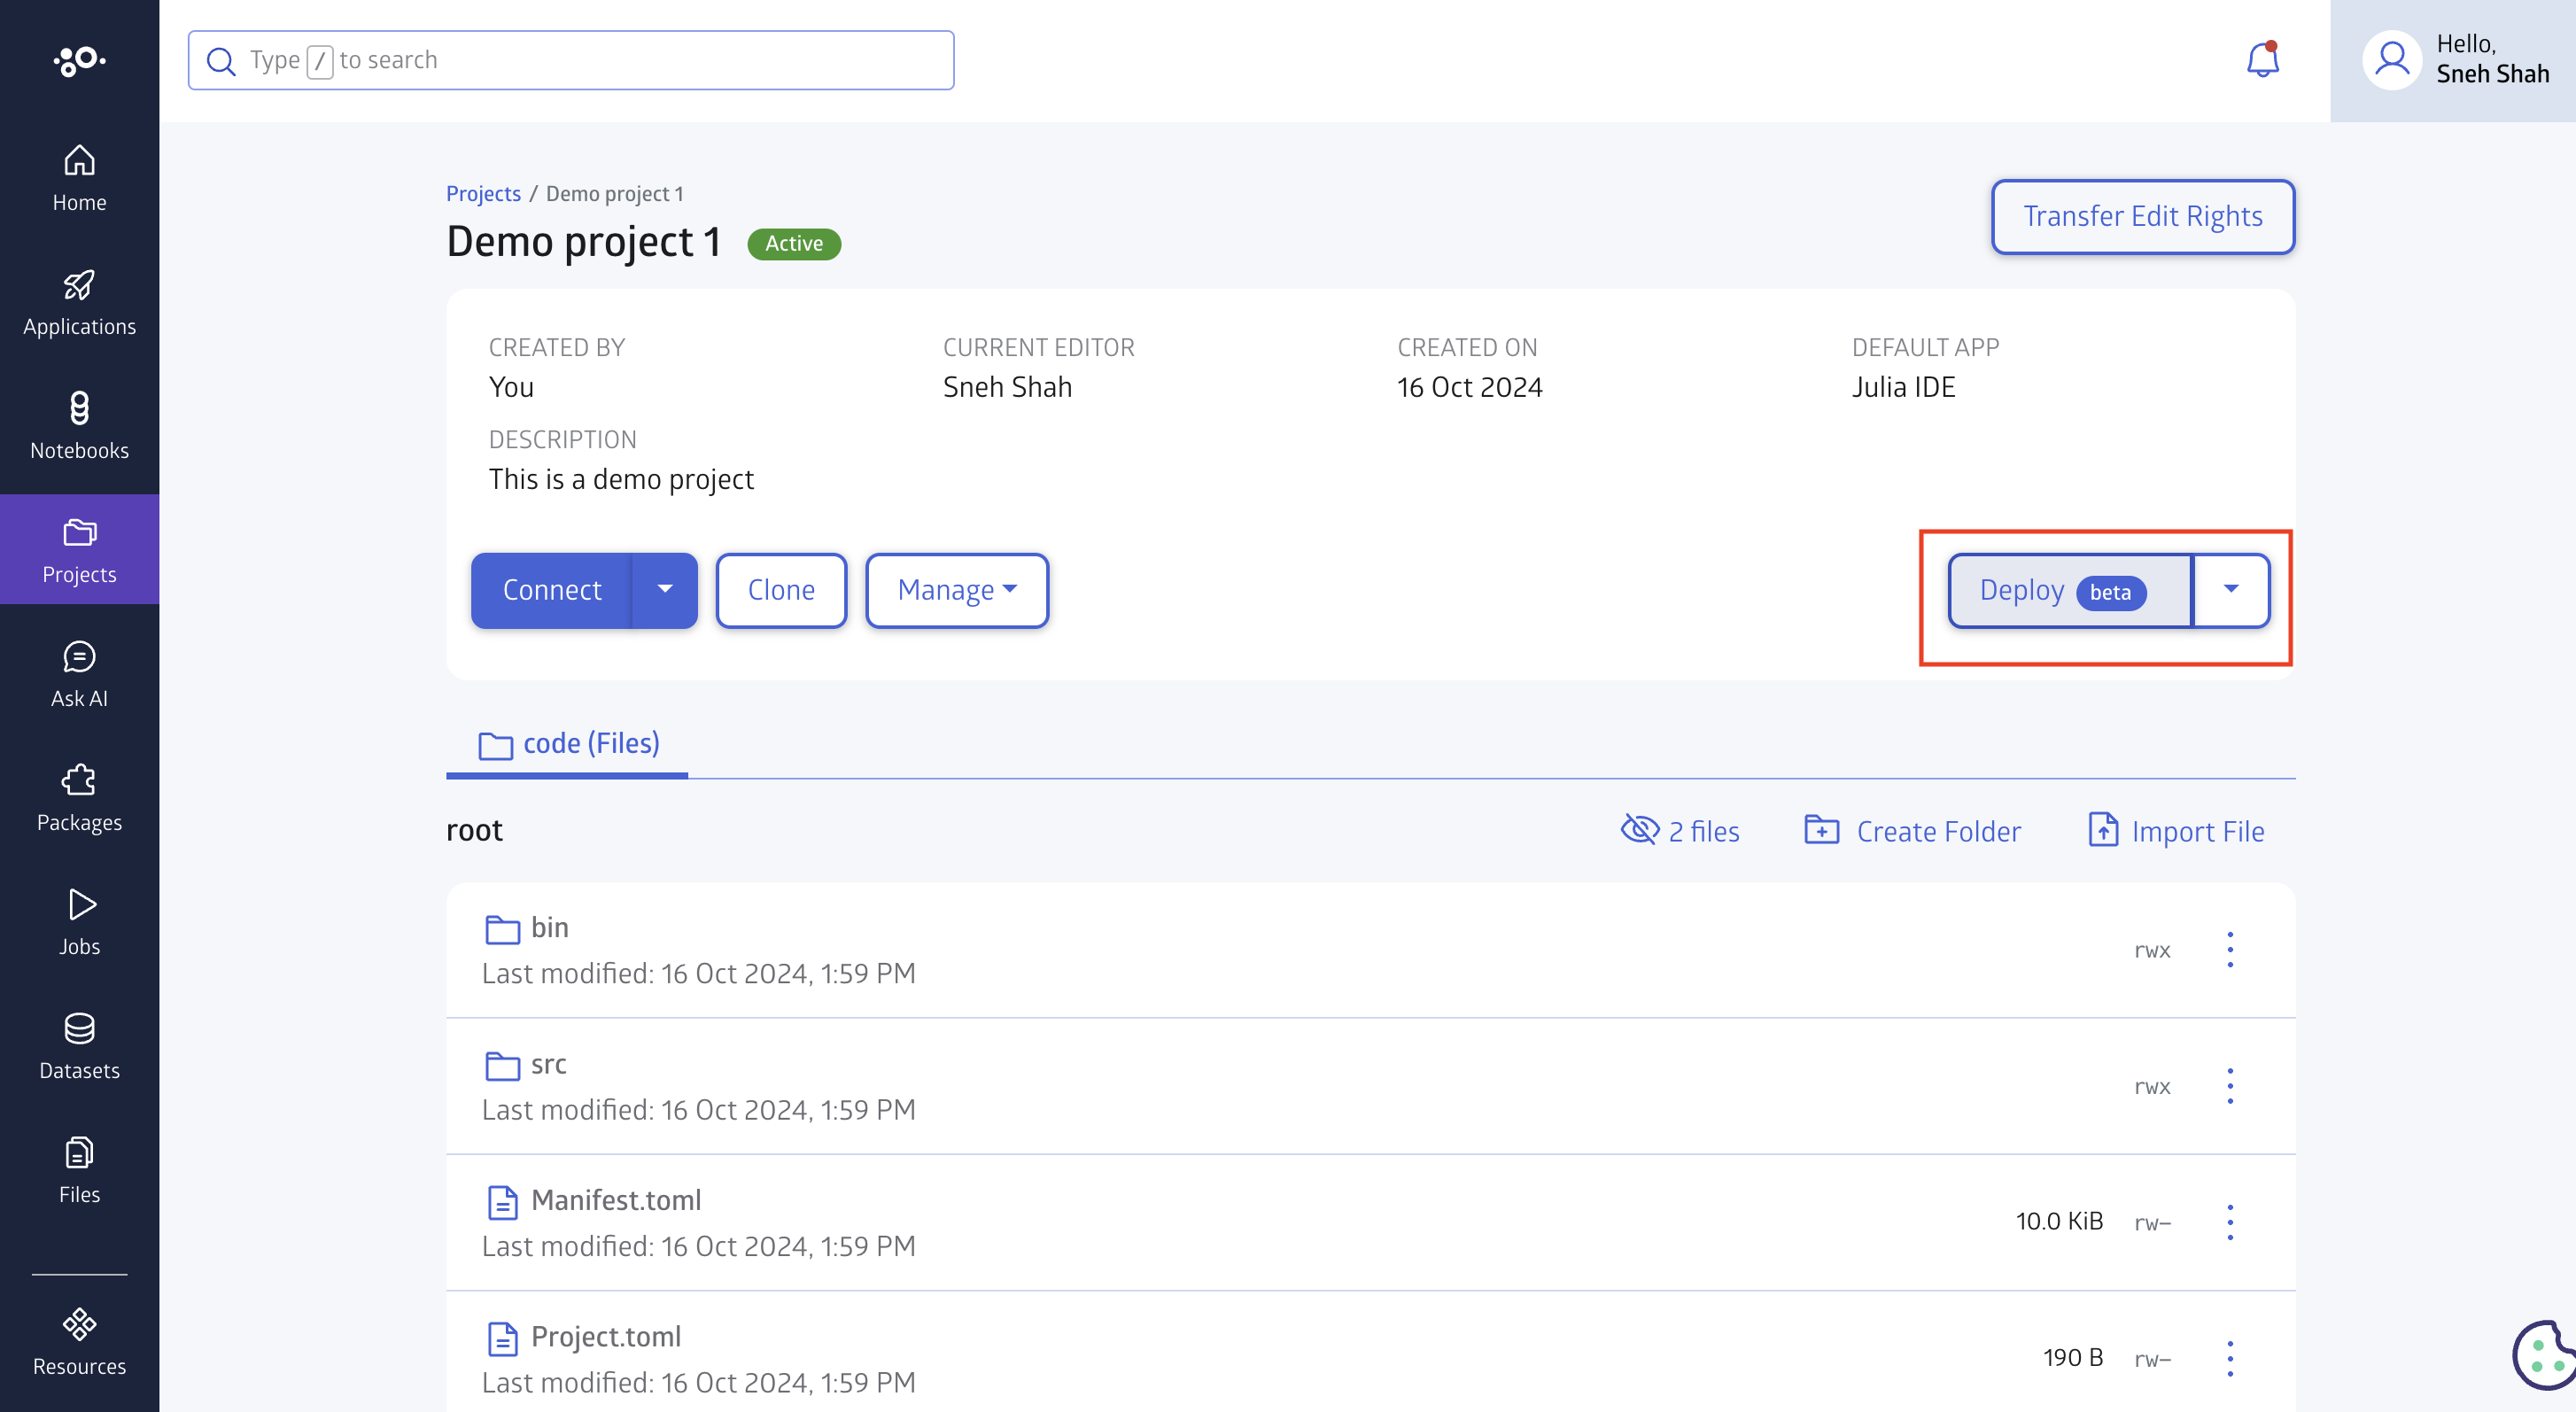Navigate to Packages section
The image size is (2576, 1412).
click(x=79, y=799)
